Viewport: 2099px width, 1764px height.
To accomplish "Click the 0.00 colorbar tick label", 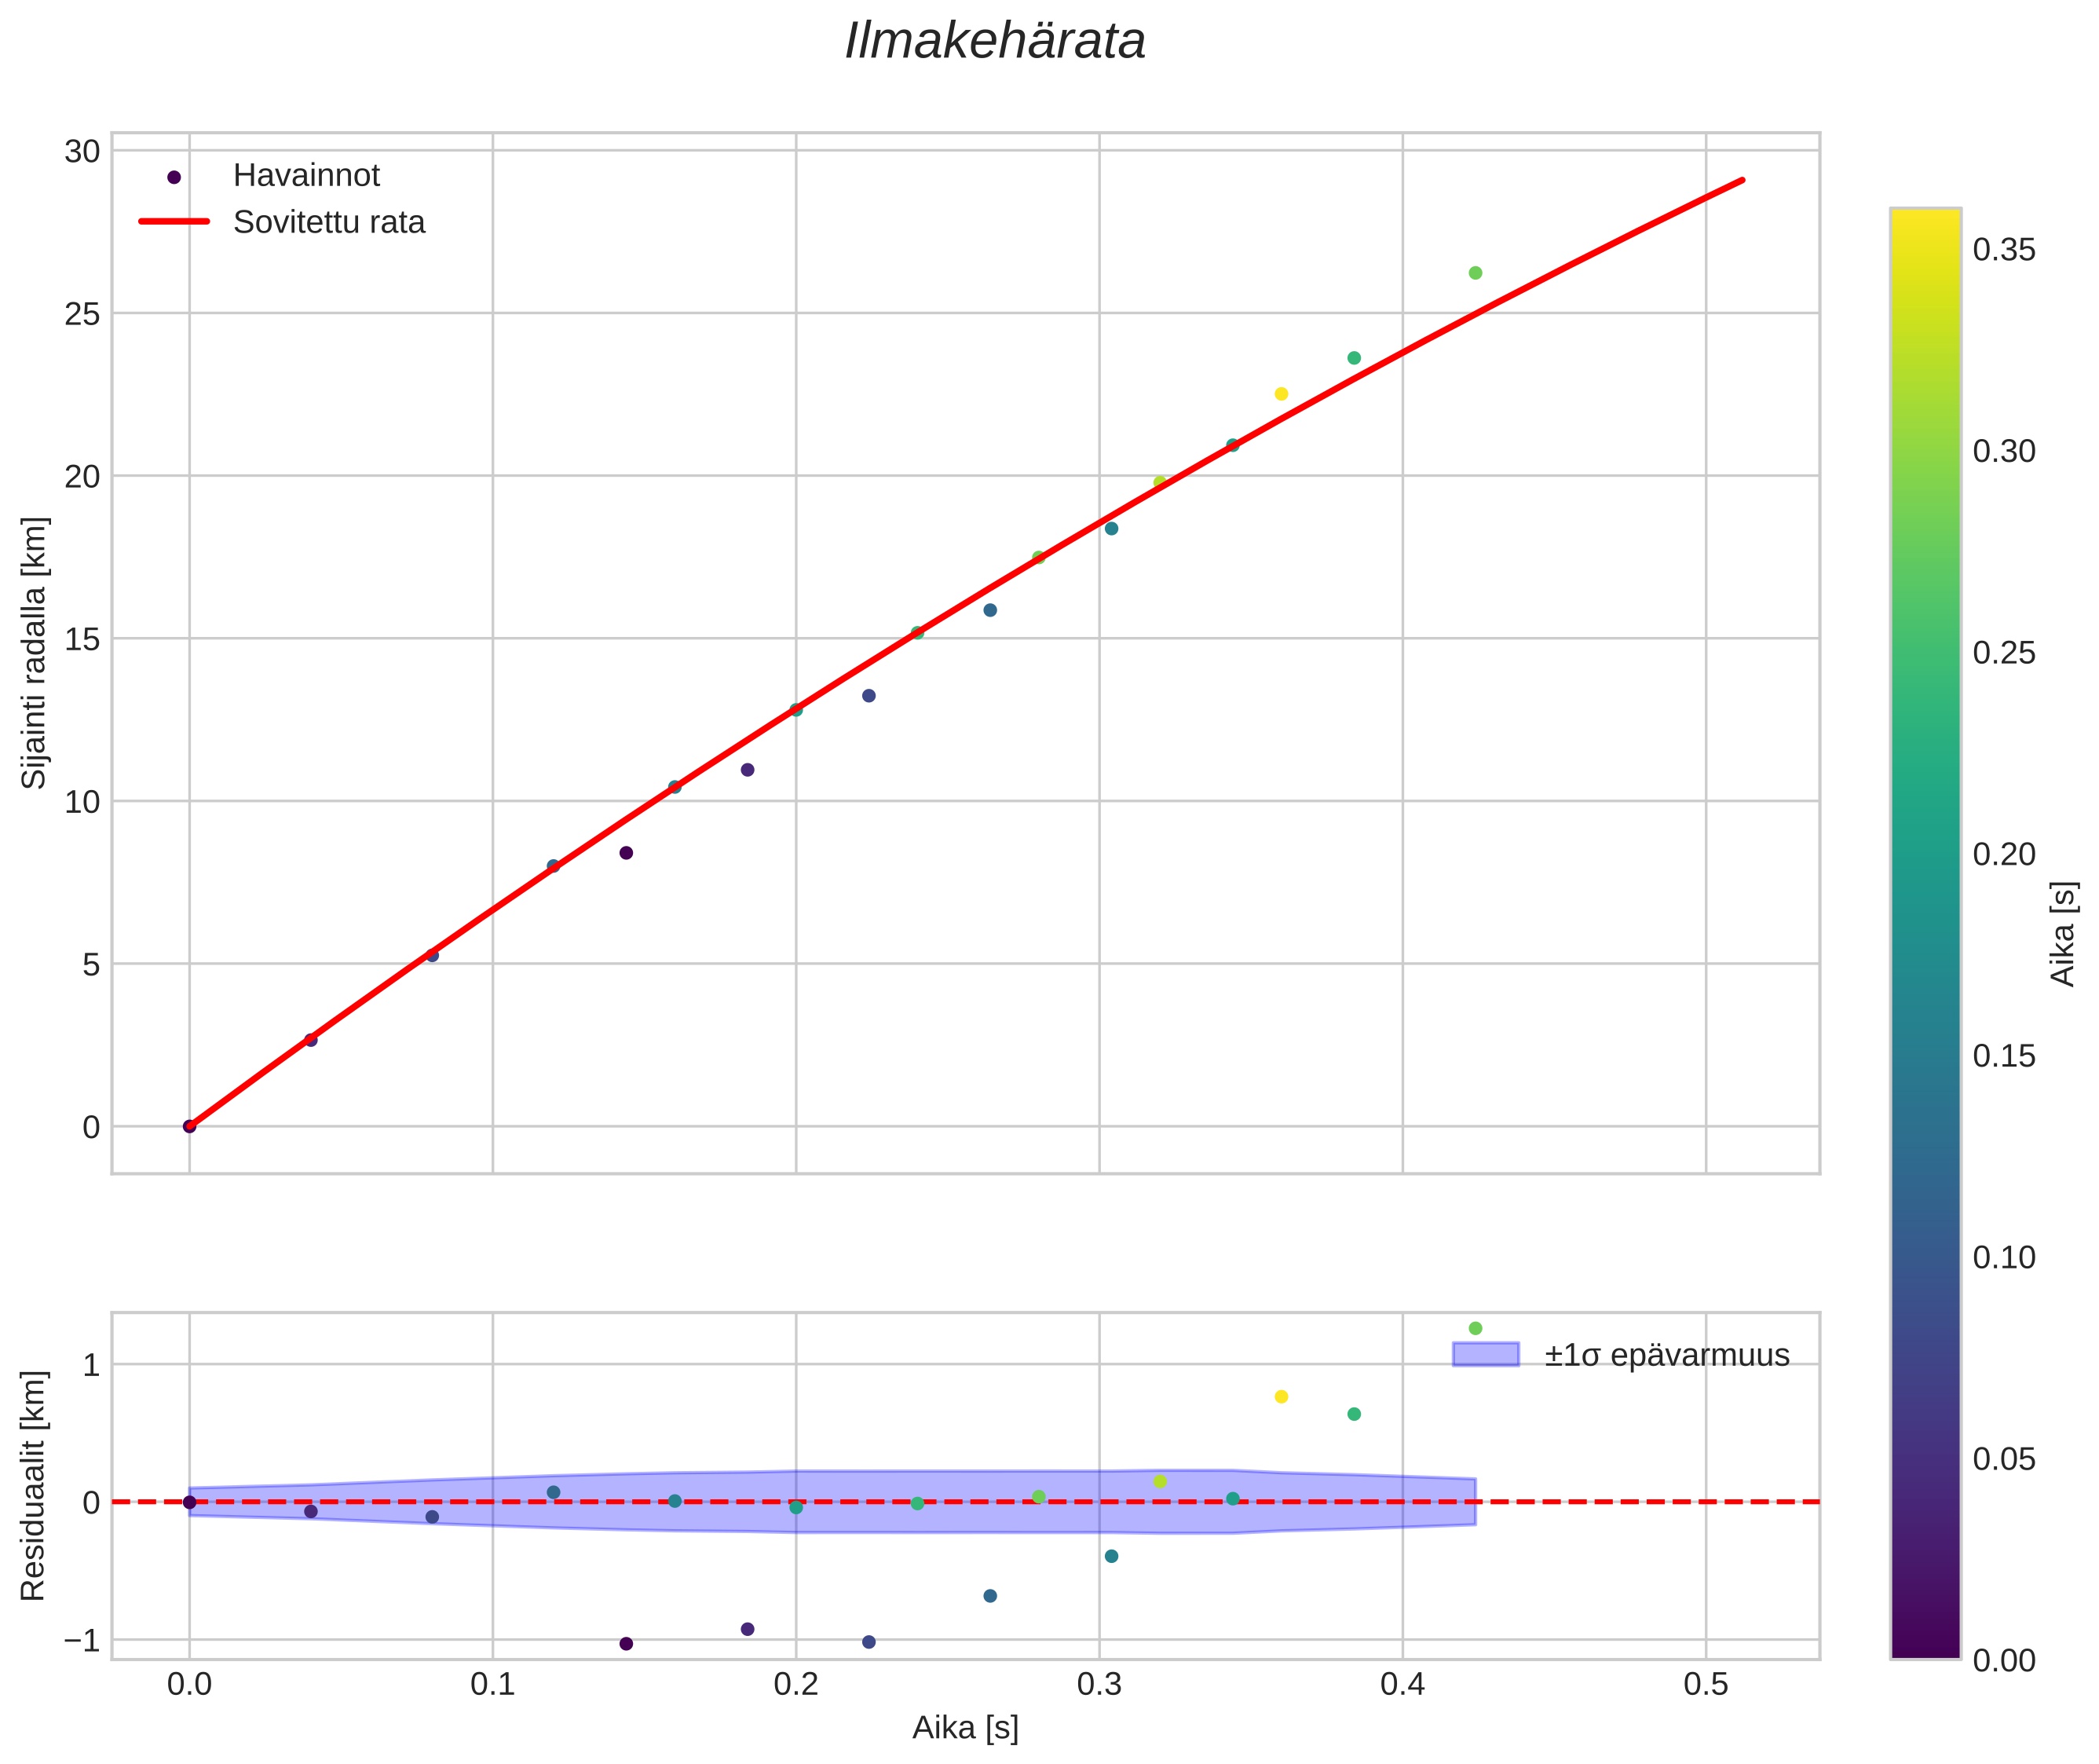I will pyautogui.click(x=2003, y=1660).
